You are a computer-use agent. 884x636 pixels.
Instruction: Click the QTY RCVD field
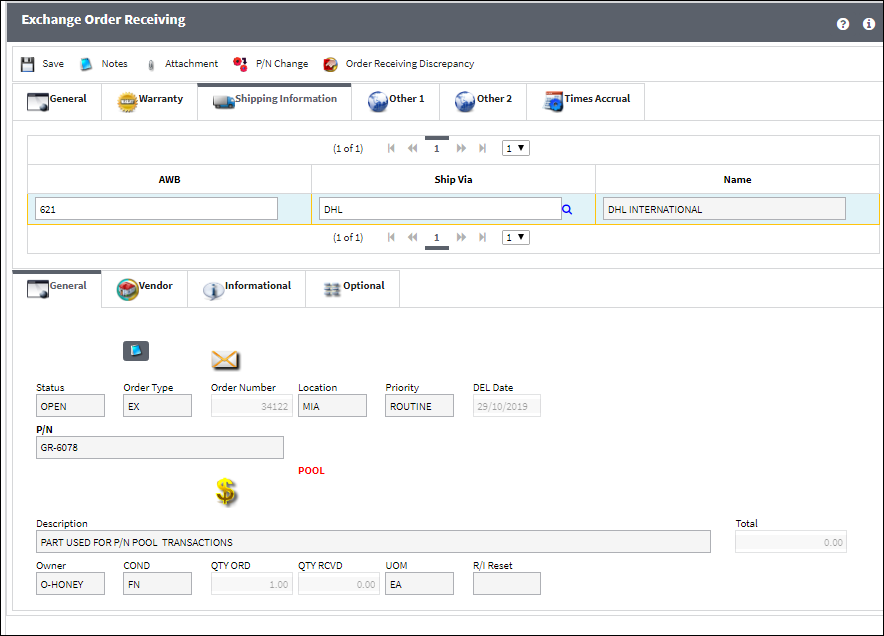[x=339, y=584]
